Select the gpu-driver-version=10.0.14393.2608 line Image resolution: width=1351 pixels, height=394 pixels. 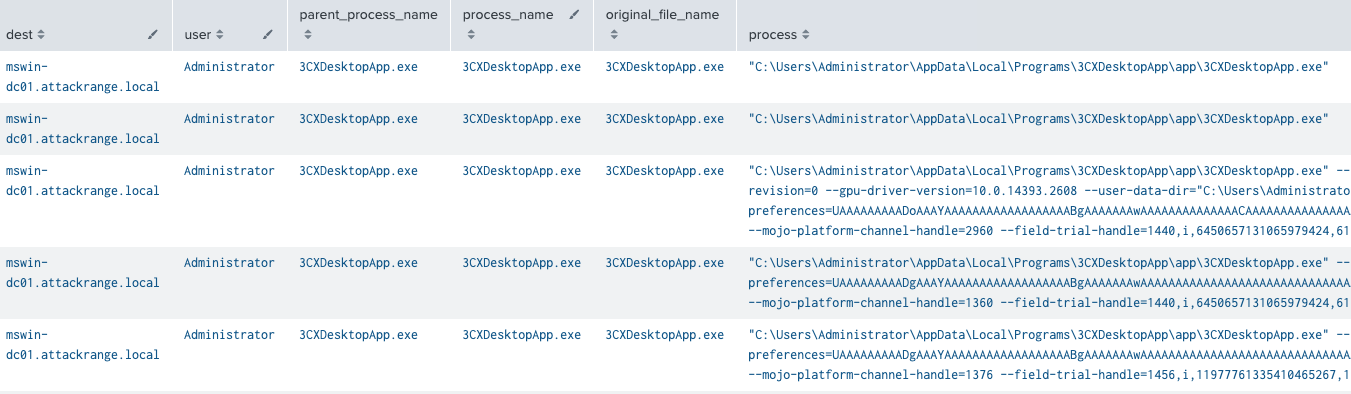click(x=1050, y=191)
